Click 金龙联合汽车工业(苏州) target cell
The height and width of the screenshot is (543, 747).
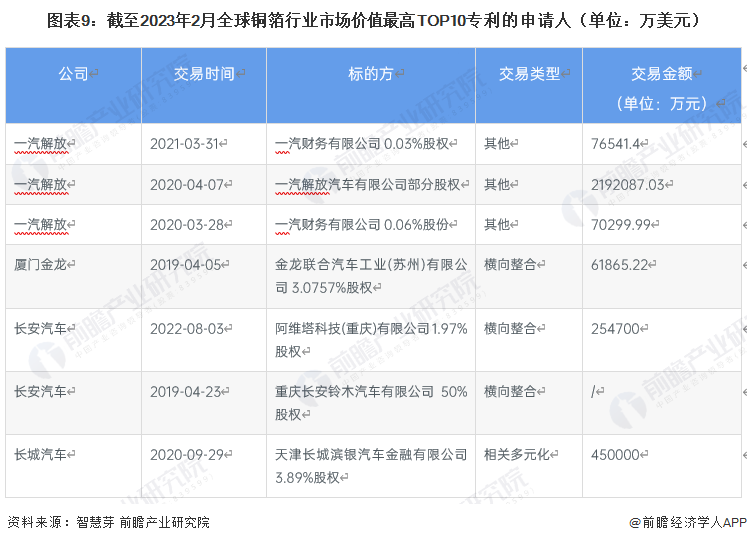(371, 276)
